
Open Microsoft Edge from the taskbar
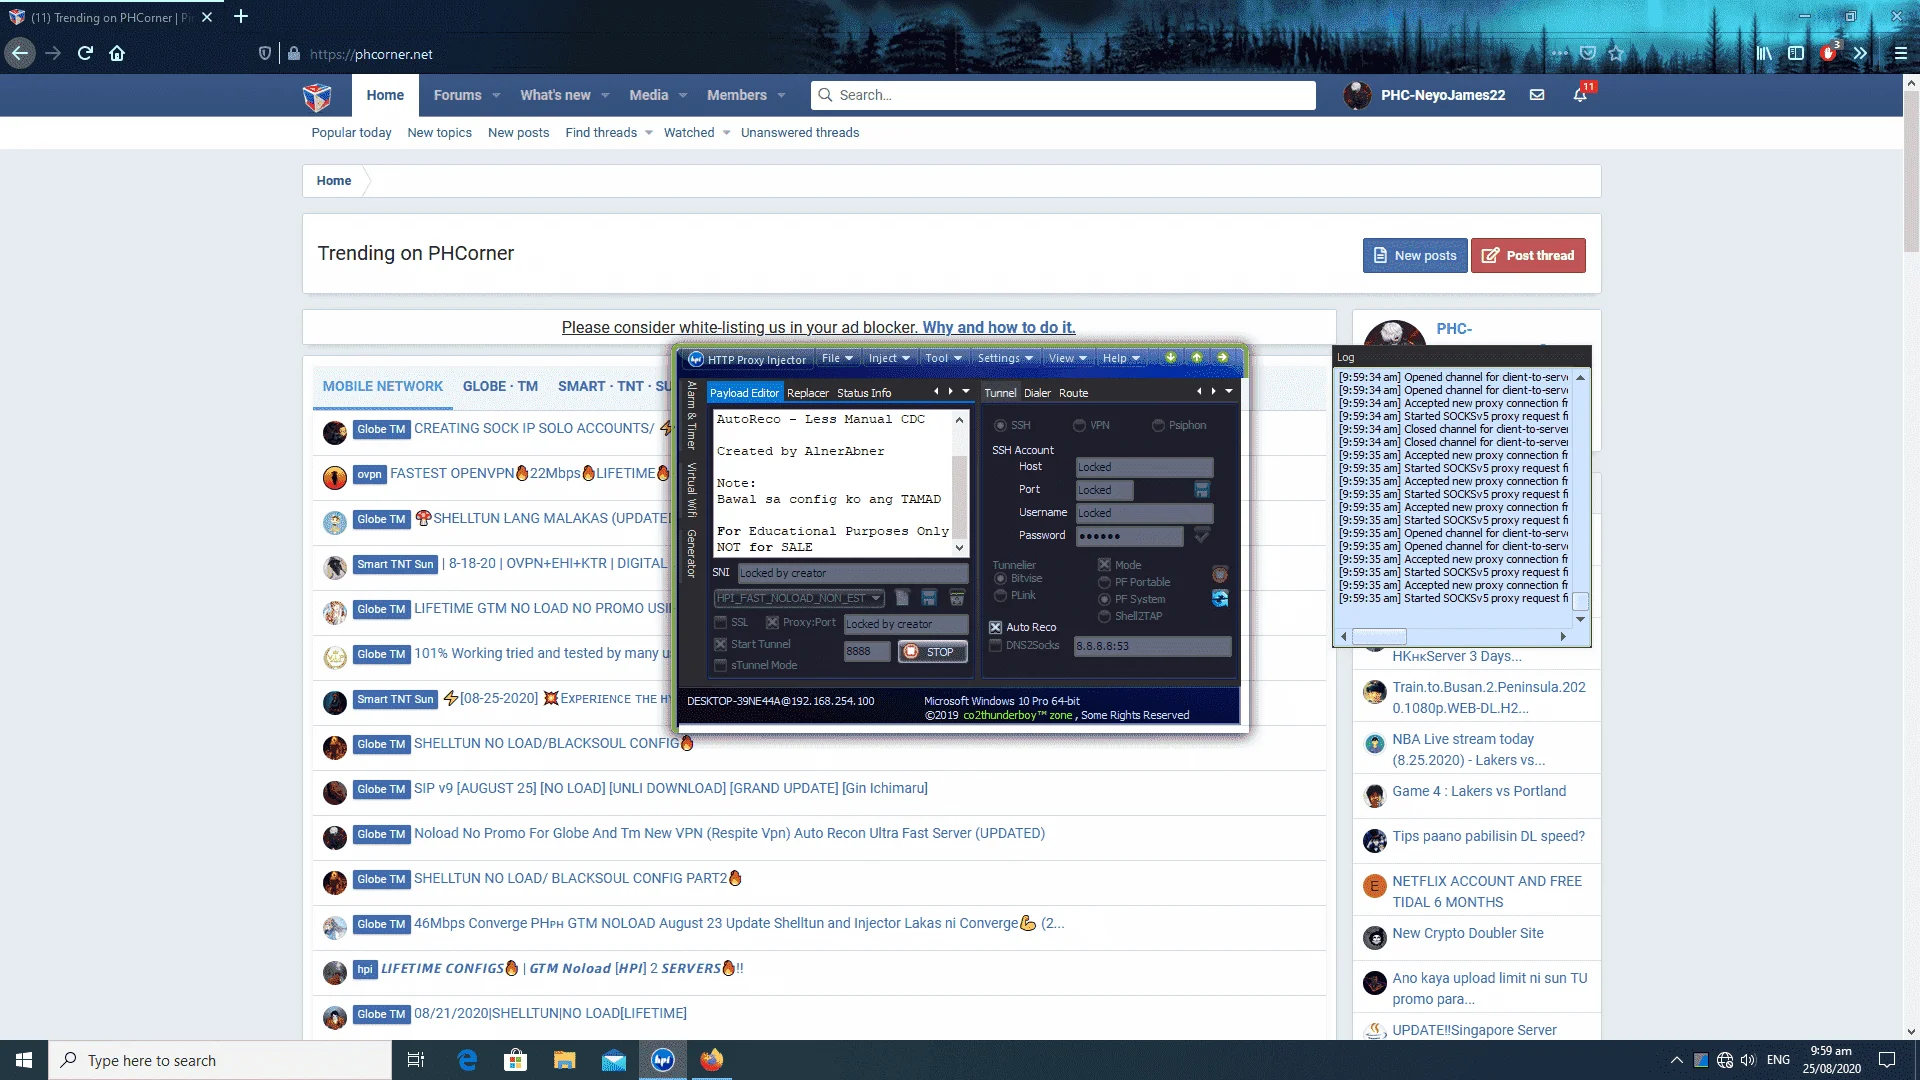(x=467, y=1060)
